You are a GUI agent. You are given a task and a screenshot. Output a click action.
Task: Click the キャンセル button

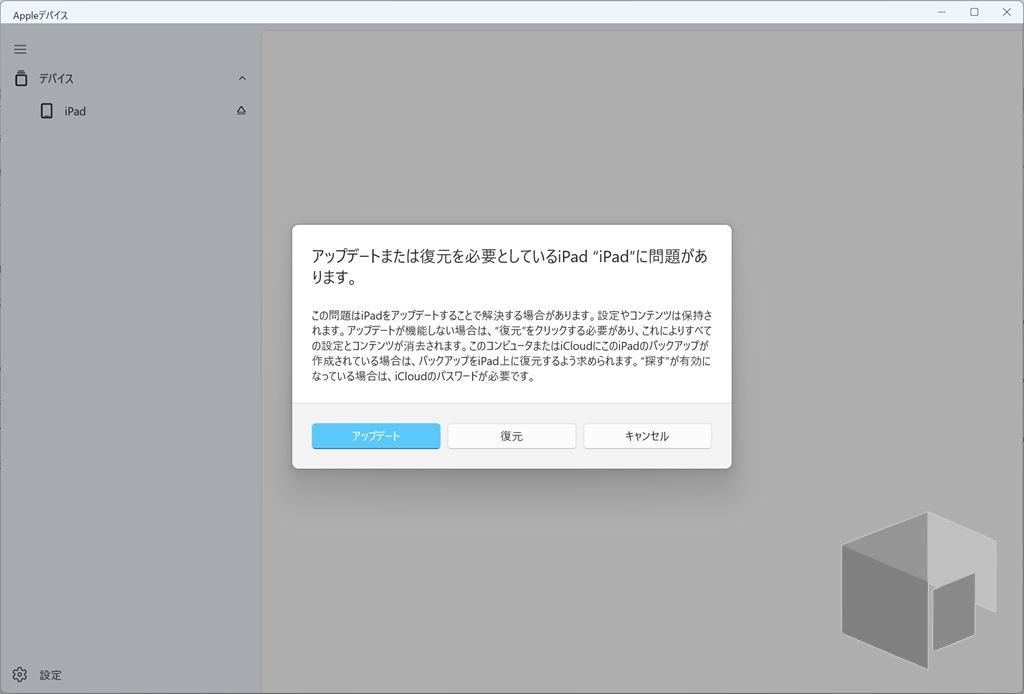(x=647, y=436)
